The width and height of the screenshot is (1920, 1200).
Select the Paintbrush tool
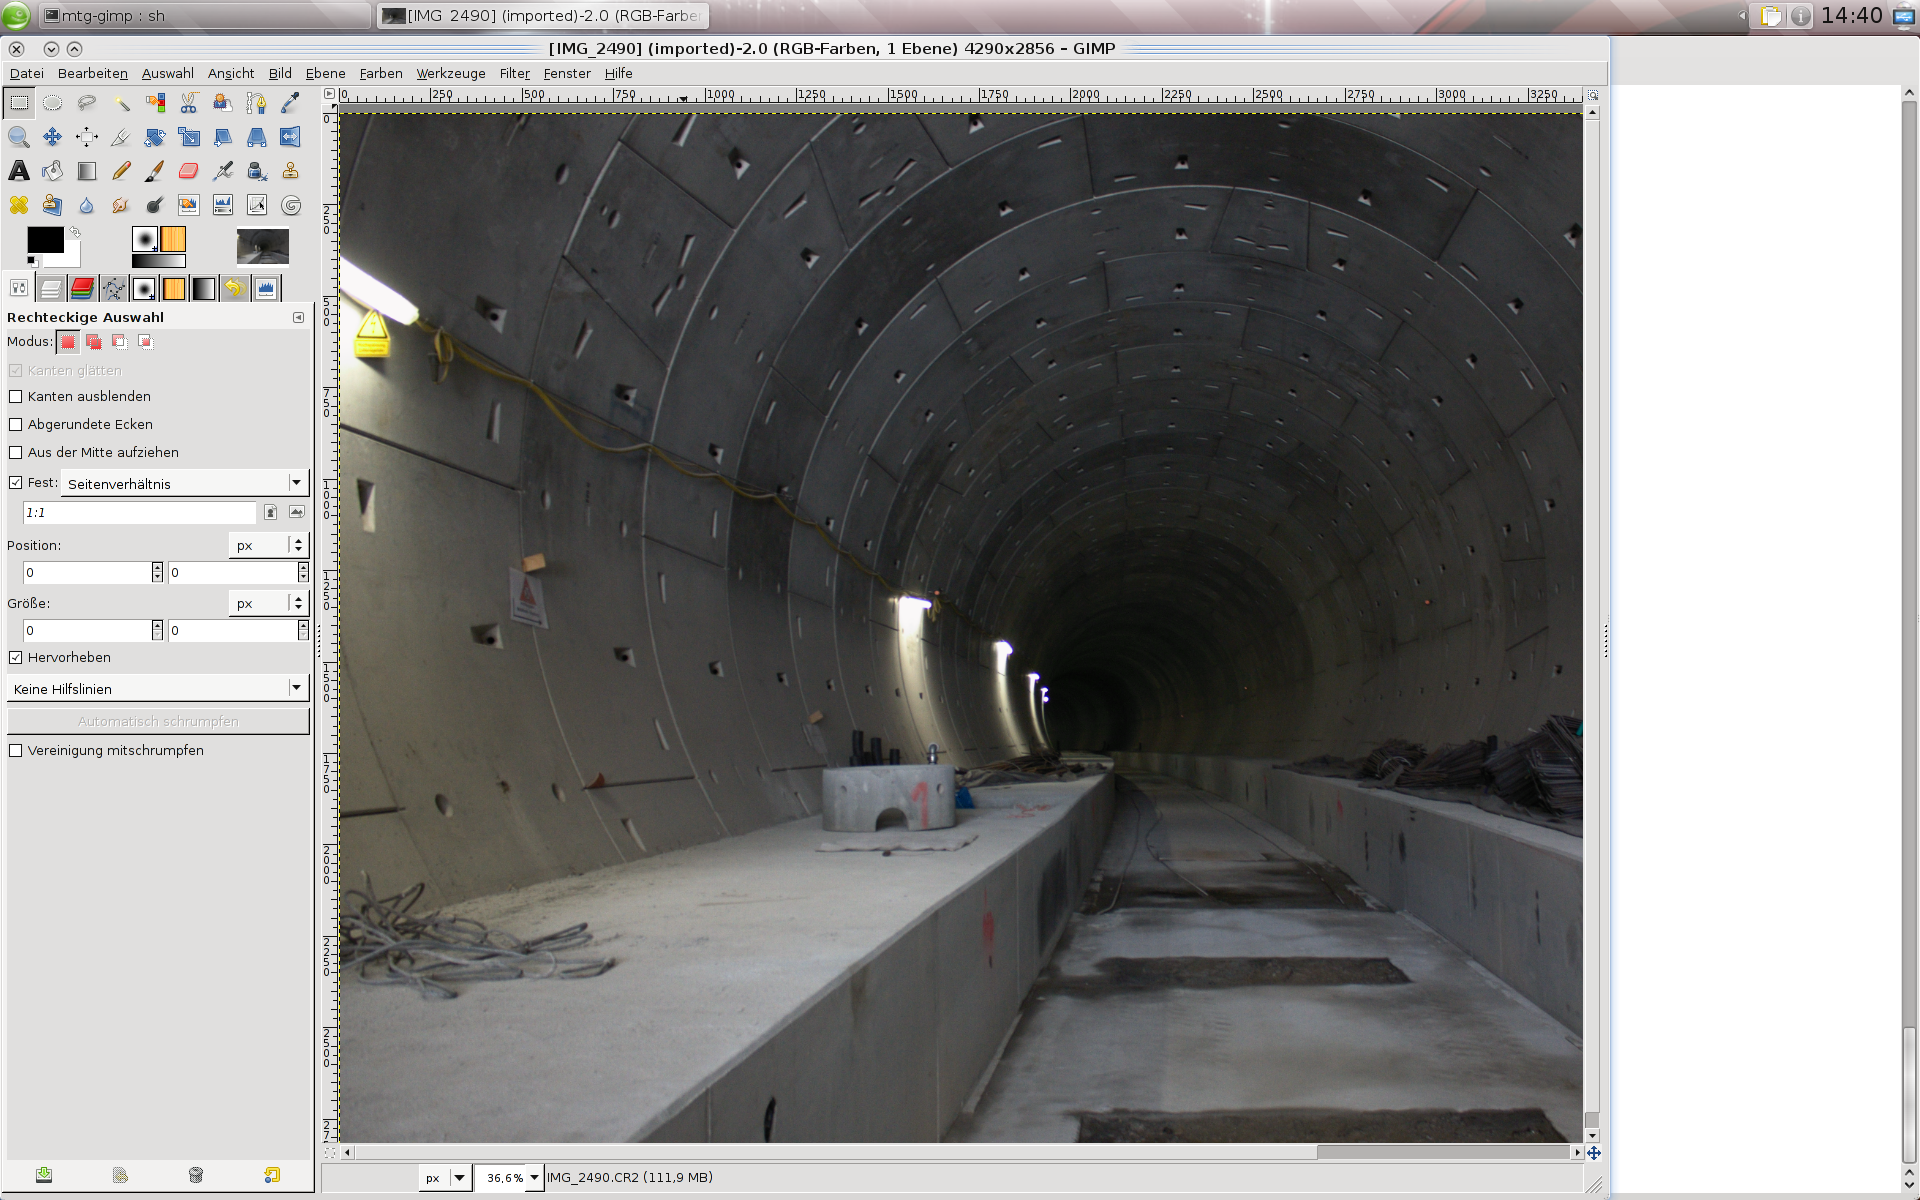point(154,171)
